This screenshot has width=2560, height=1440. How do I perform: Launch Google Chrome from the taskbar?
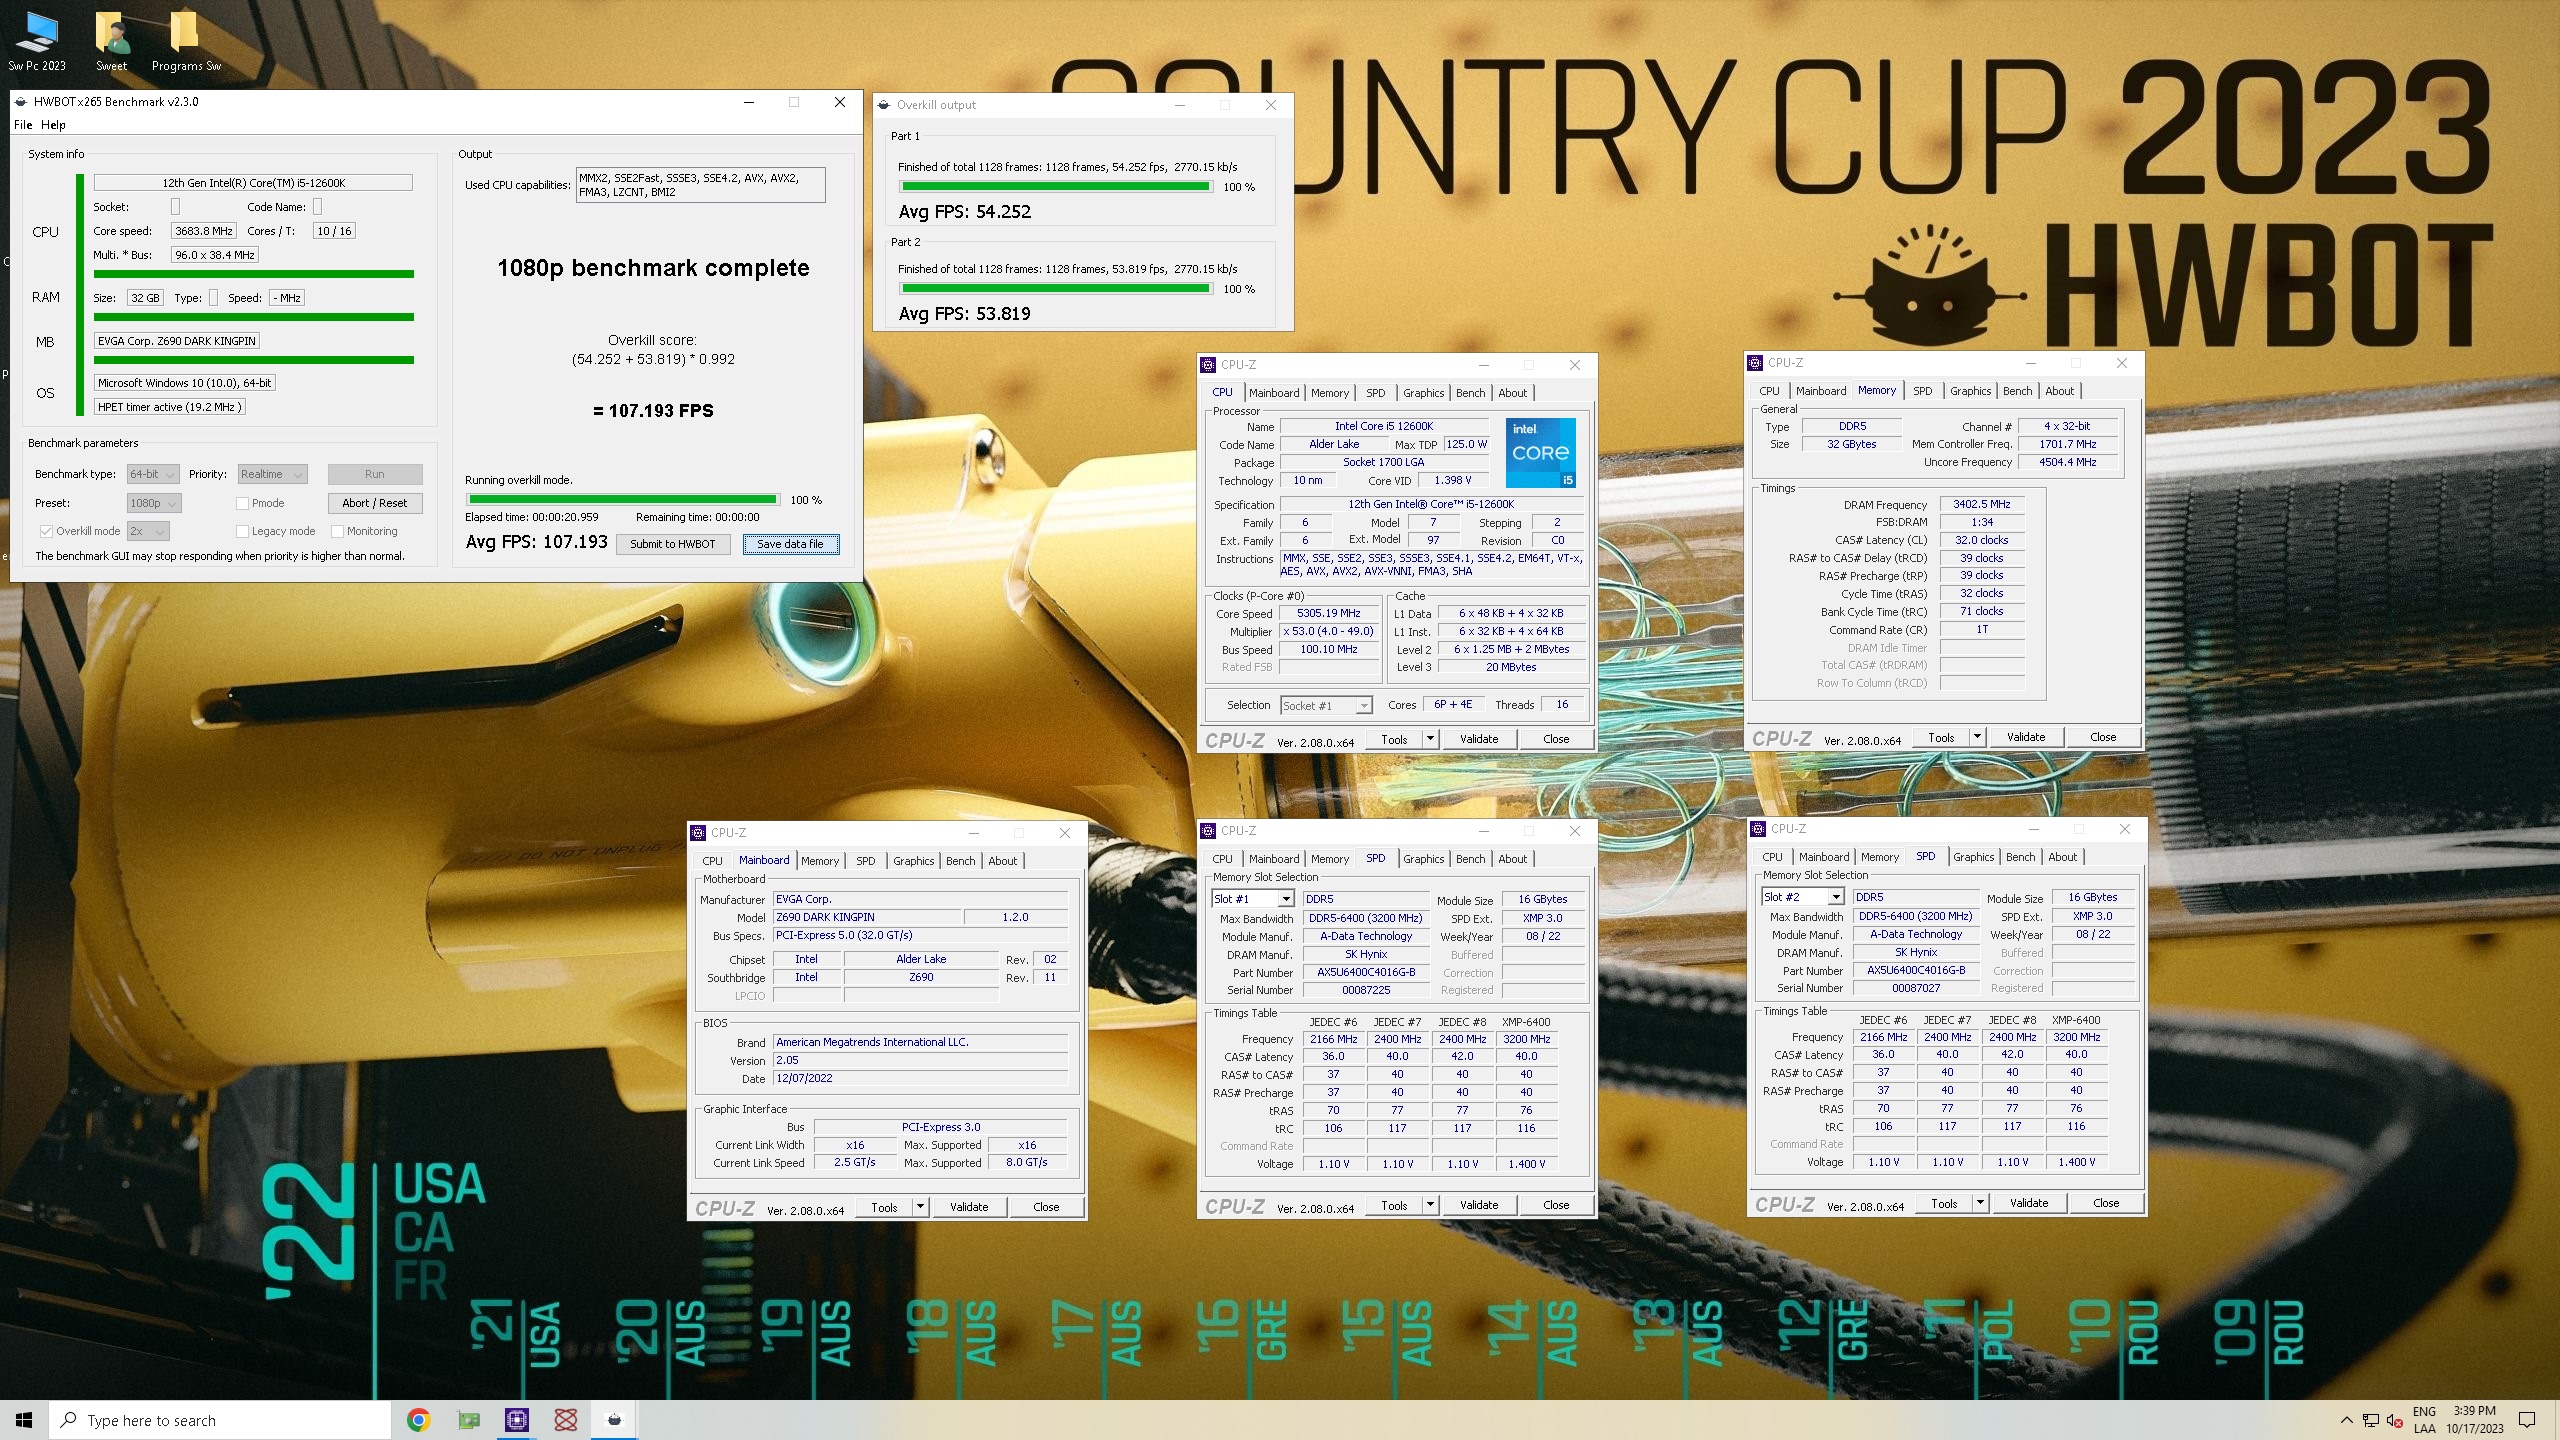(x=418, y=1420)
